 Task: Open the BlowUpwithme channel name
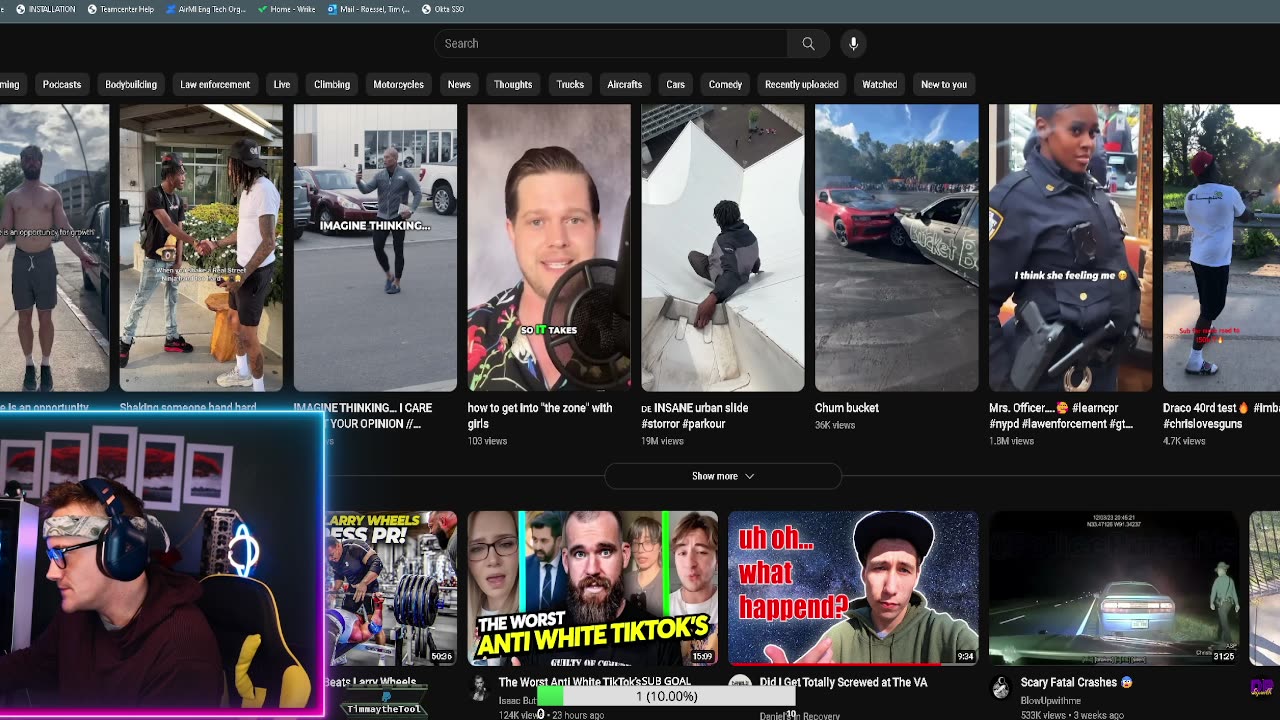pyautogui.click(x=1049, y=701)
